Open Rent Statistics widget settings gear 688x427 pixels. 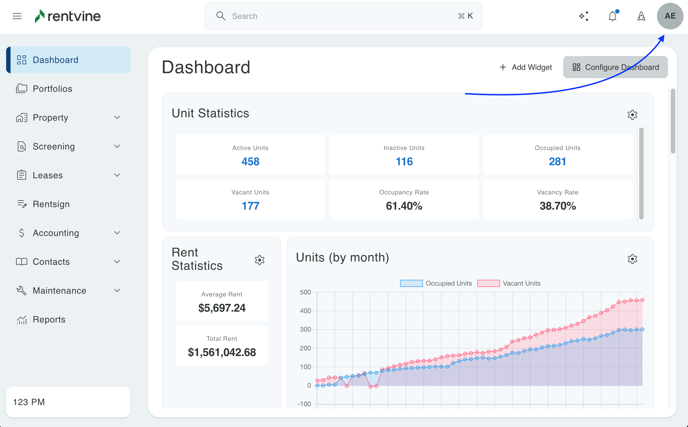[259, 260]
